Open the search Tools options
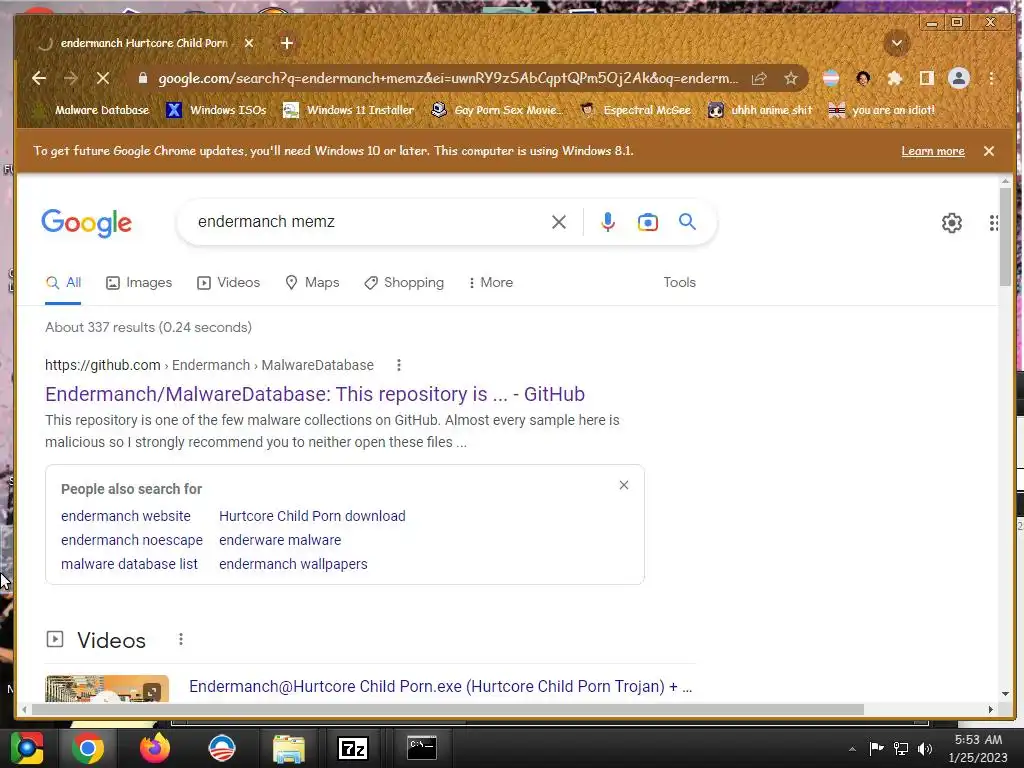Viewport: 1024px width, 768px height. tap(679, 283)
